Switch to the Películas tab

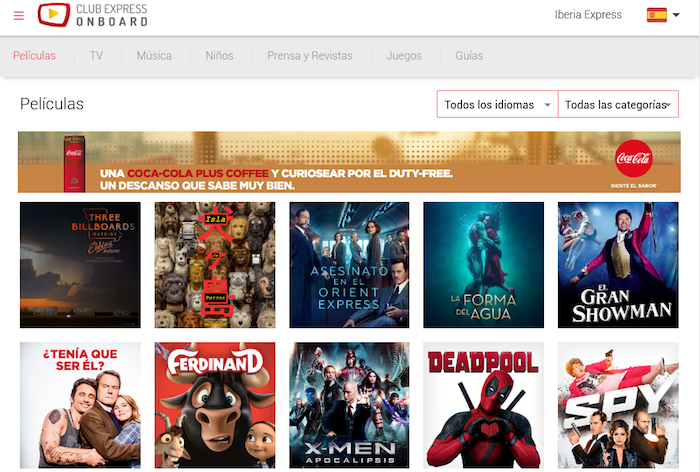(x=34, y=56)
